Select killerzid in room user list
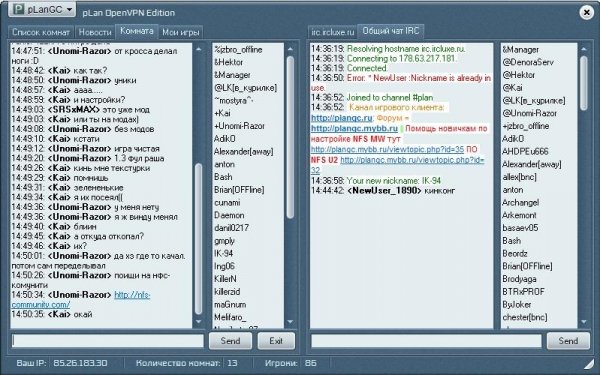Image resolution: width=600 pixels, height=375 pixels. [x=227, y=292]
